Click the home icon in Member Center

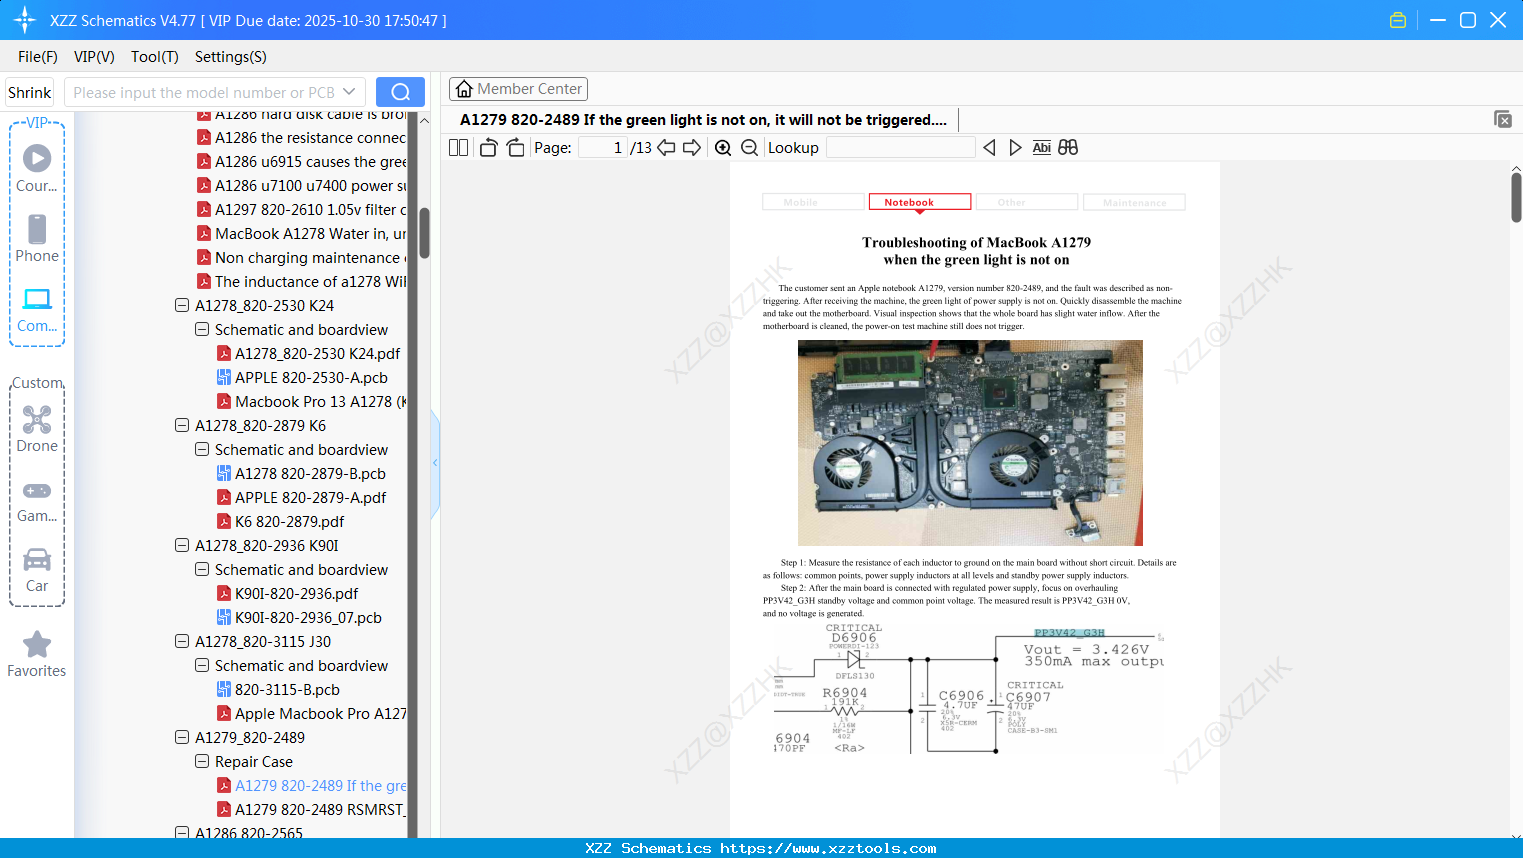464,89
